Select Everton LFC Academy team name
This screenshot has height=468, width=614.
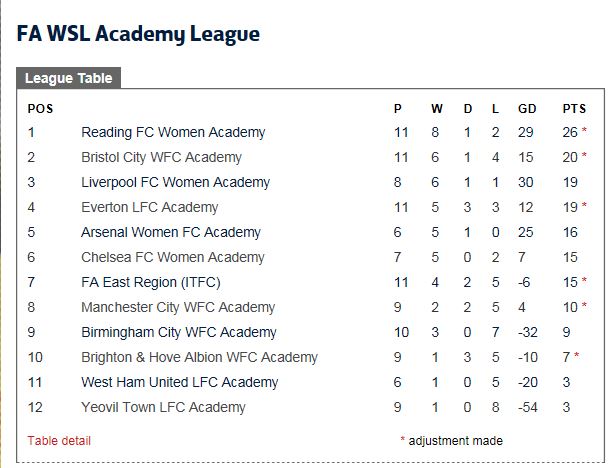tap(150, 207)
